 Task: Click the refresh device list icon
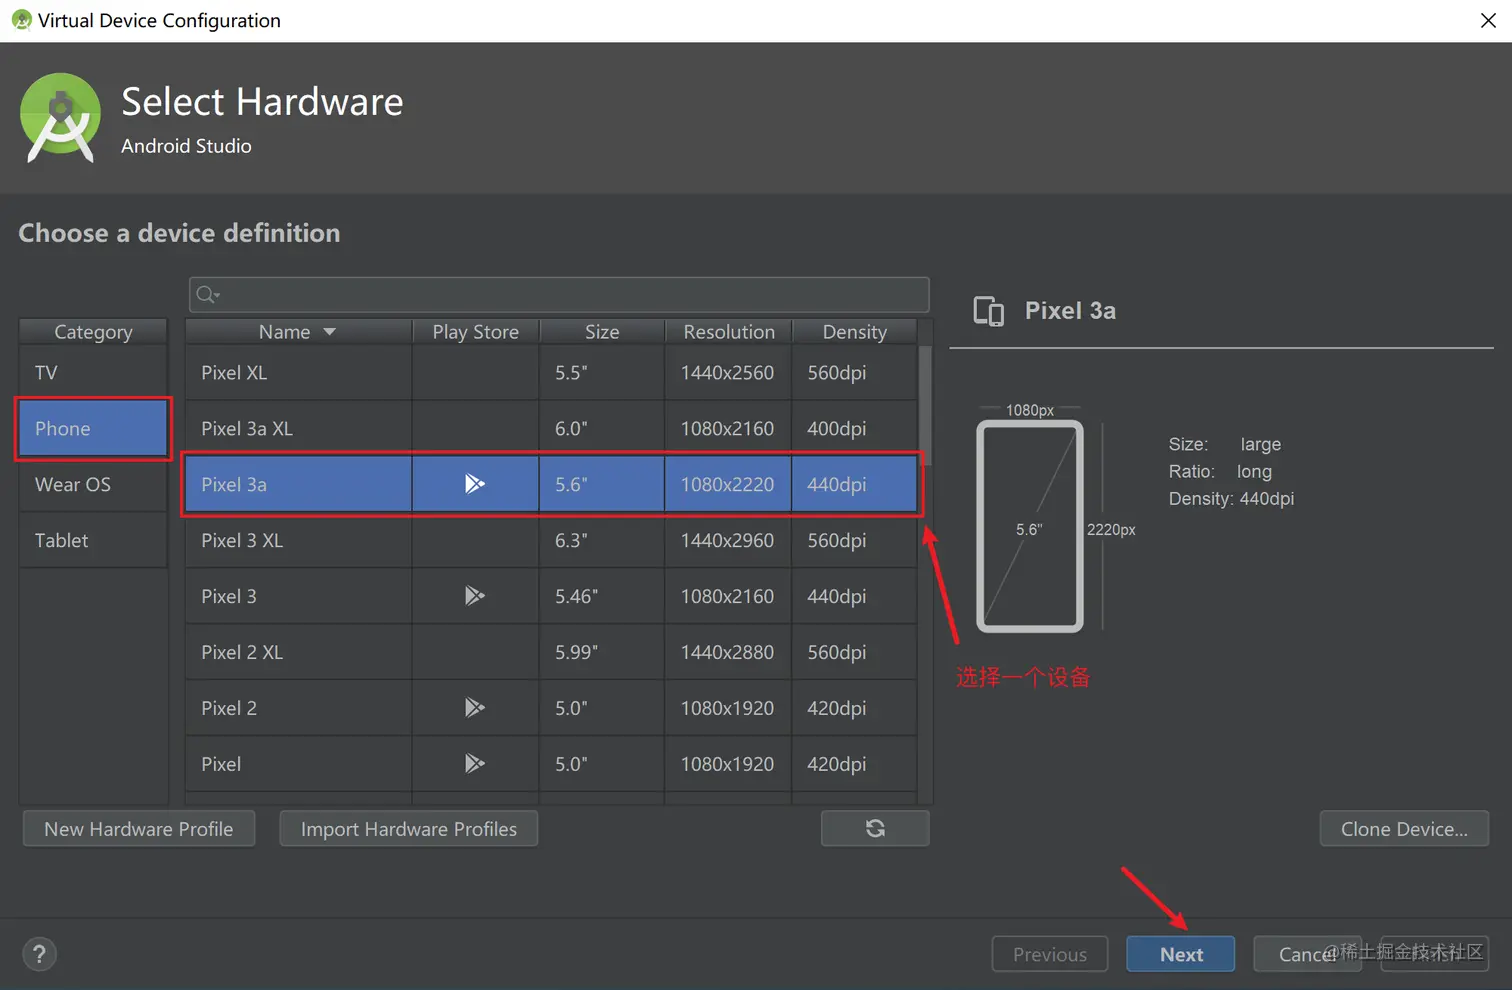[x=875, y=828]
